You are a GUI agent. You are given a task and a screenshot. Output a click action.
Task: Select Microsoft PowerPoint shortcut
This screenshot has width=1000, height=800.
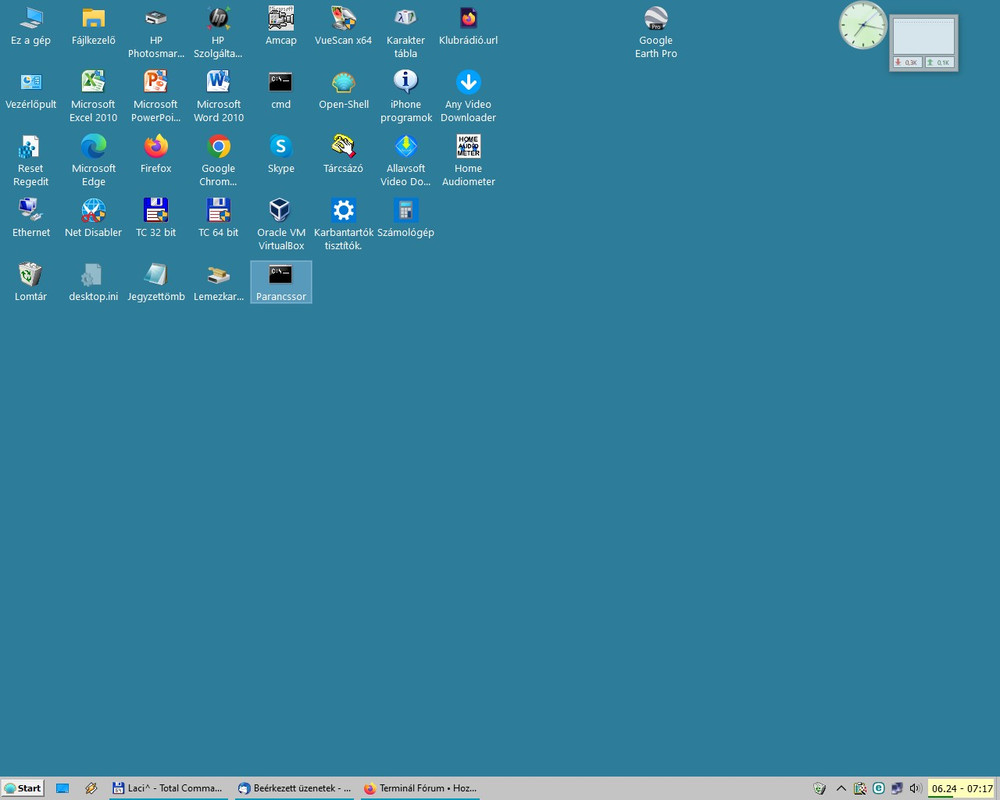pyautogui.click(x=156, y=97)
